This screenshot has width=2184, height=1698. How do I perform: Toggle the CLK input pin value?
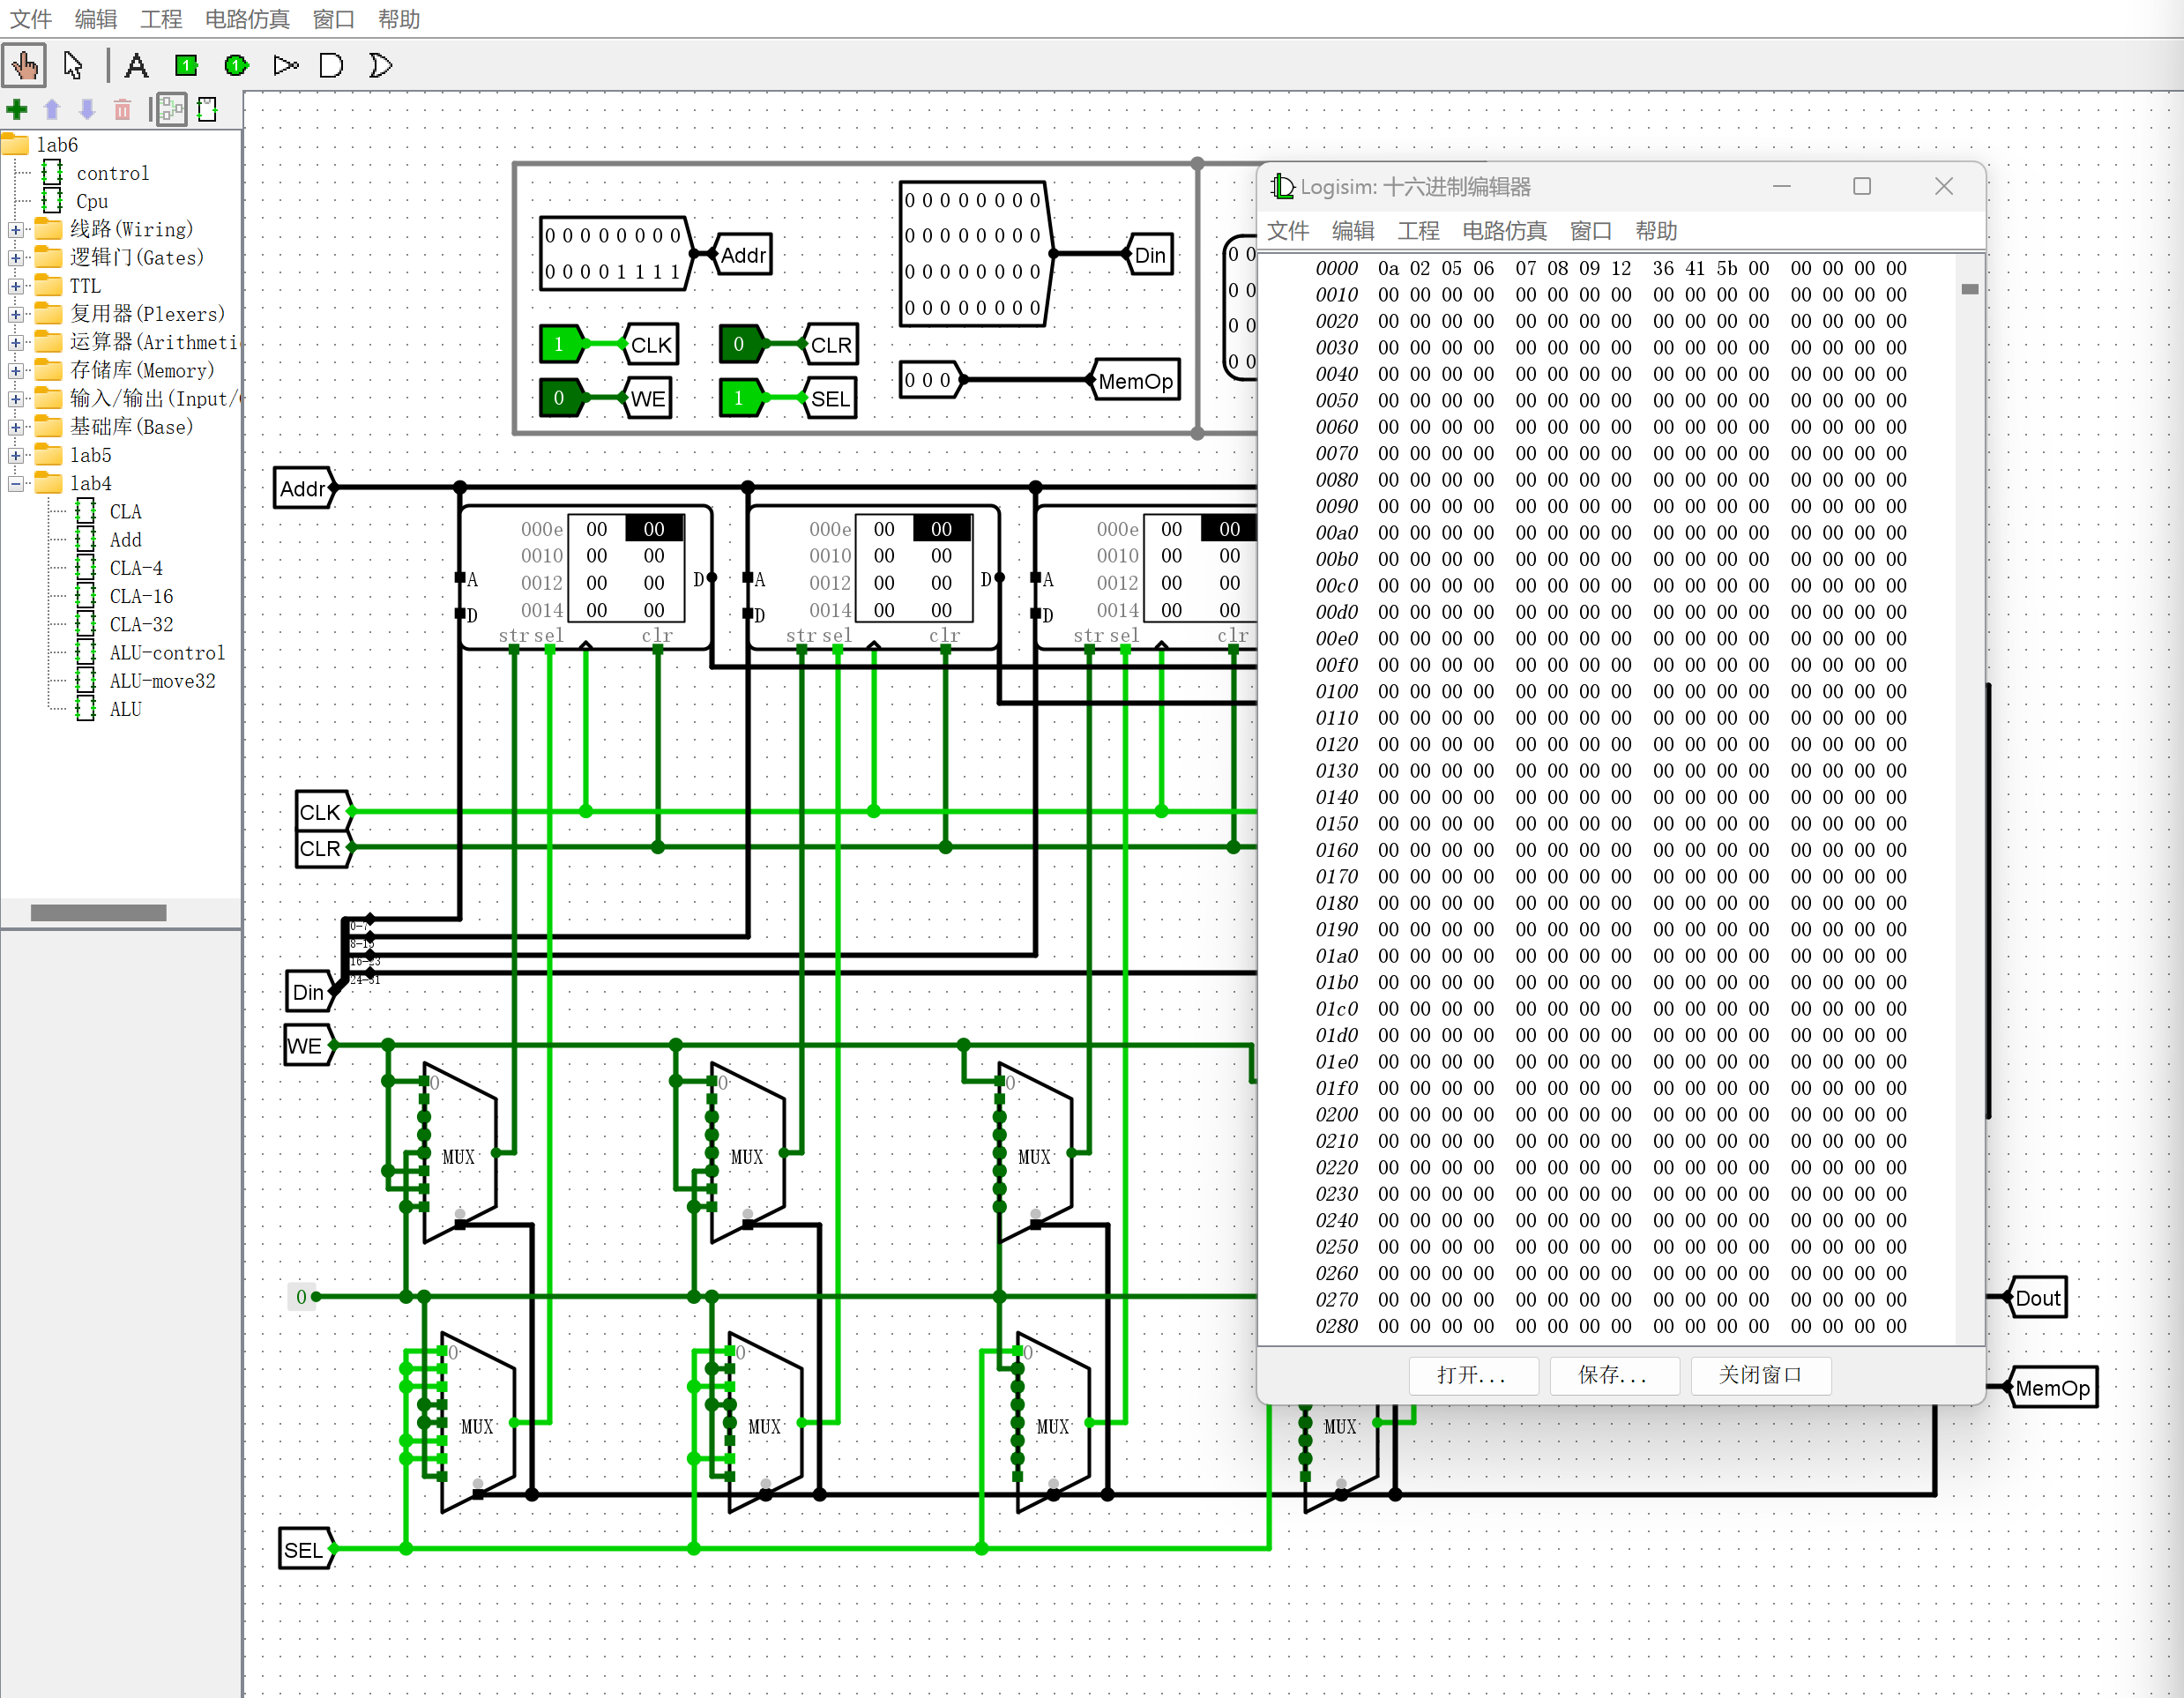558,344
